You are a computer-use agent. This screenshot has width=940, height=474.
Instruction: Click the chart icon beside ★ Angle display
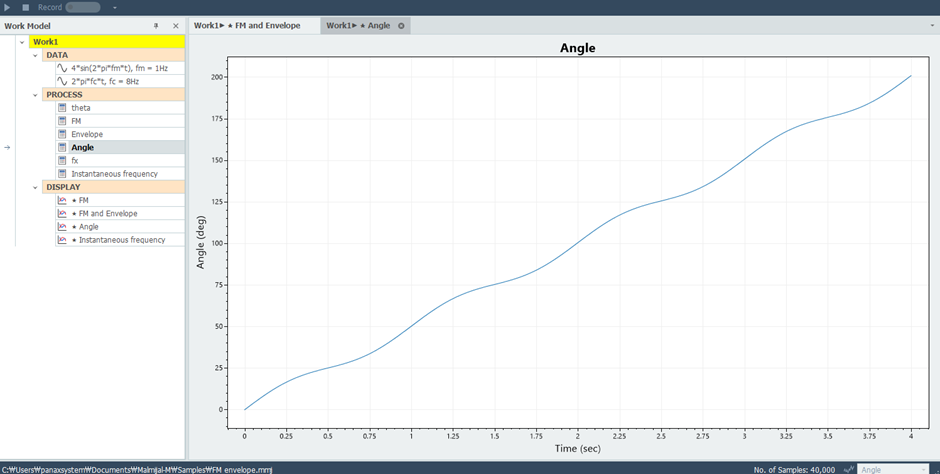[62, 227]
